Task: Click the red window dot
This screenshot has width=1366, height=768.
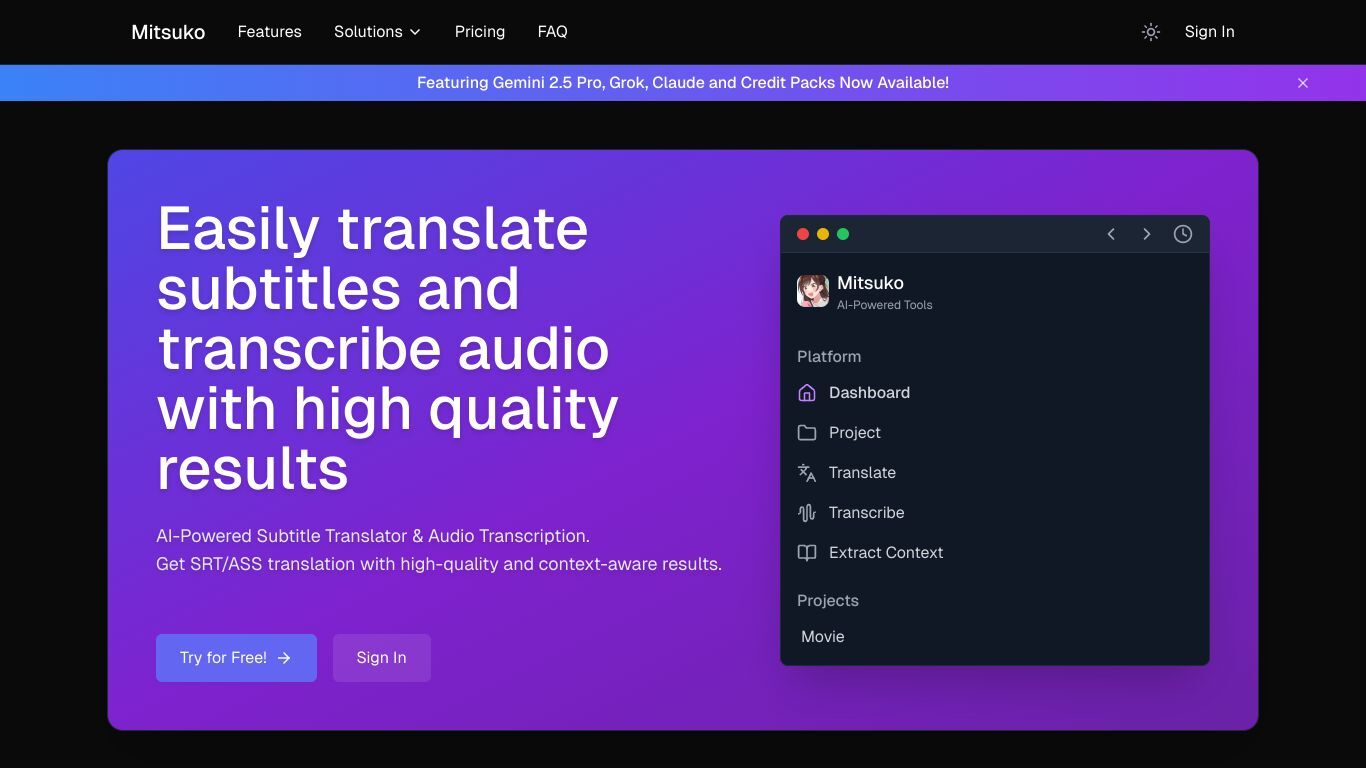Action: pos(803,234)
